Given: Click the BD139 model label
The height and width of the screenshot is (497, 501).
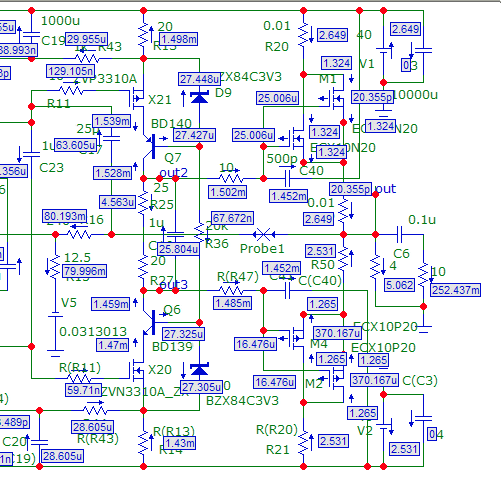Looking at the screenshot, I should (x=172, y=347).
